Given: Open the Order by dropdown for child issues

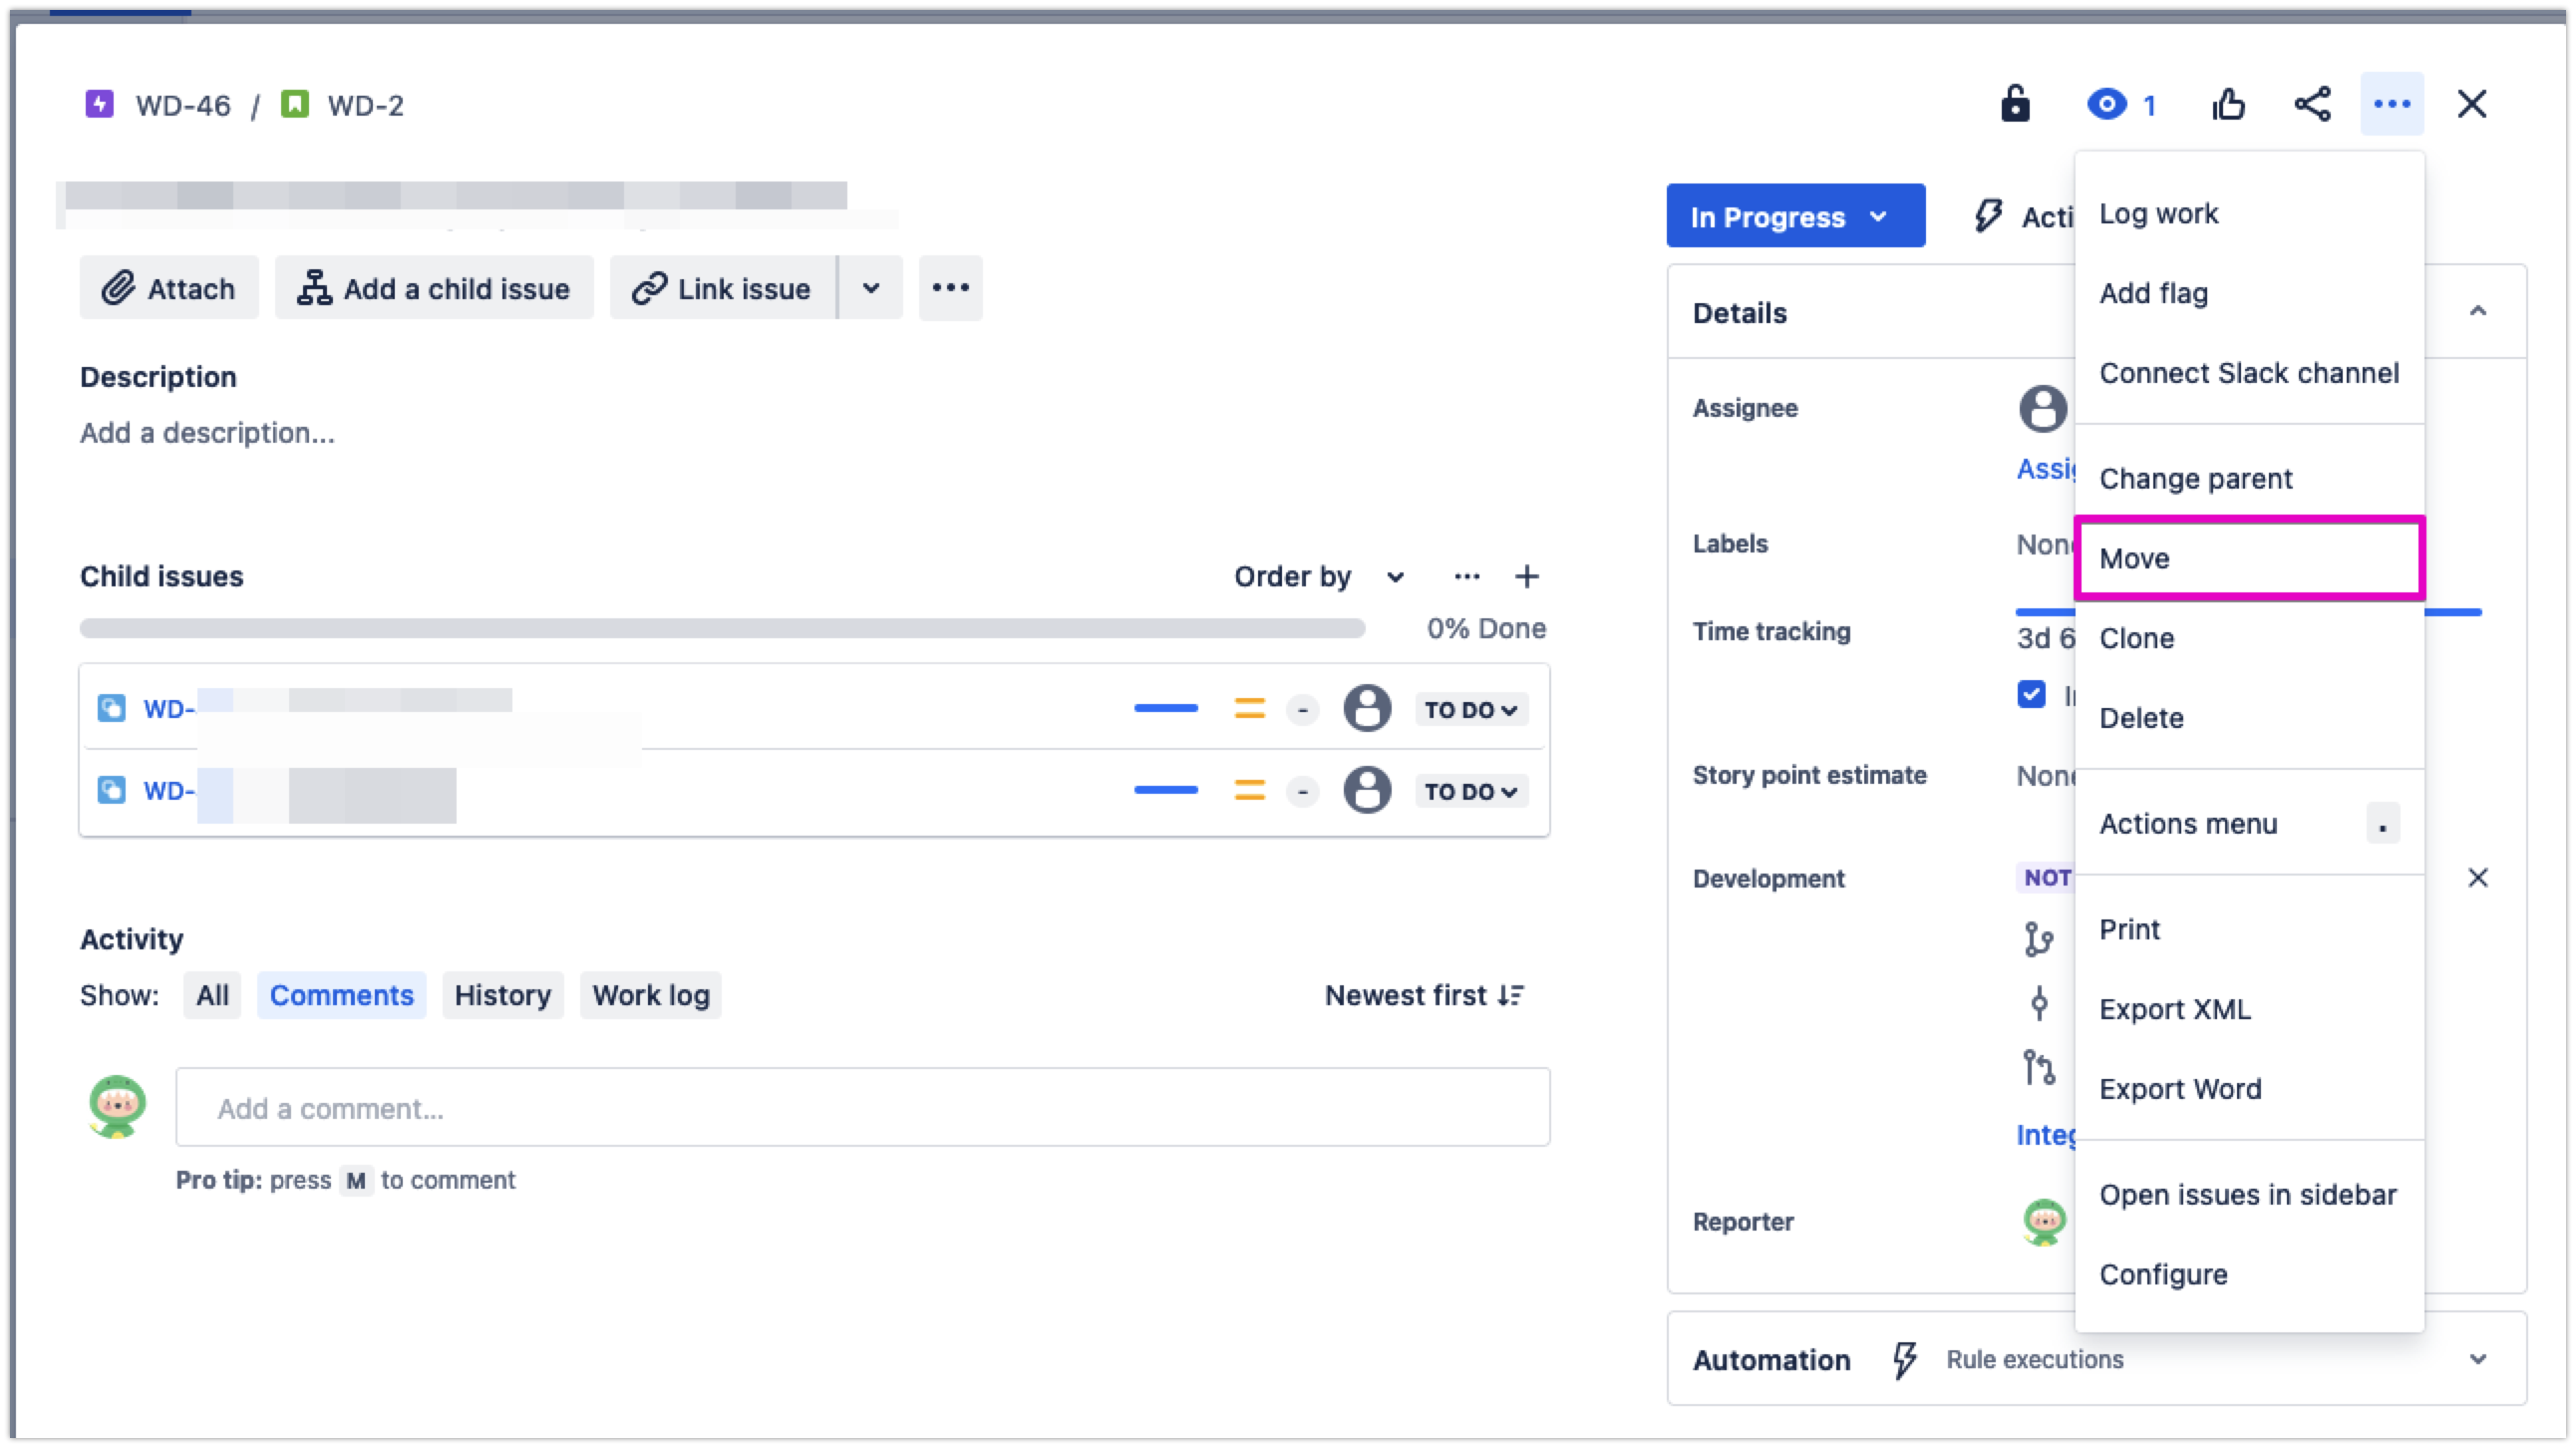Looking at the screenshot, I should tap(1318, 576).
